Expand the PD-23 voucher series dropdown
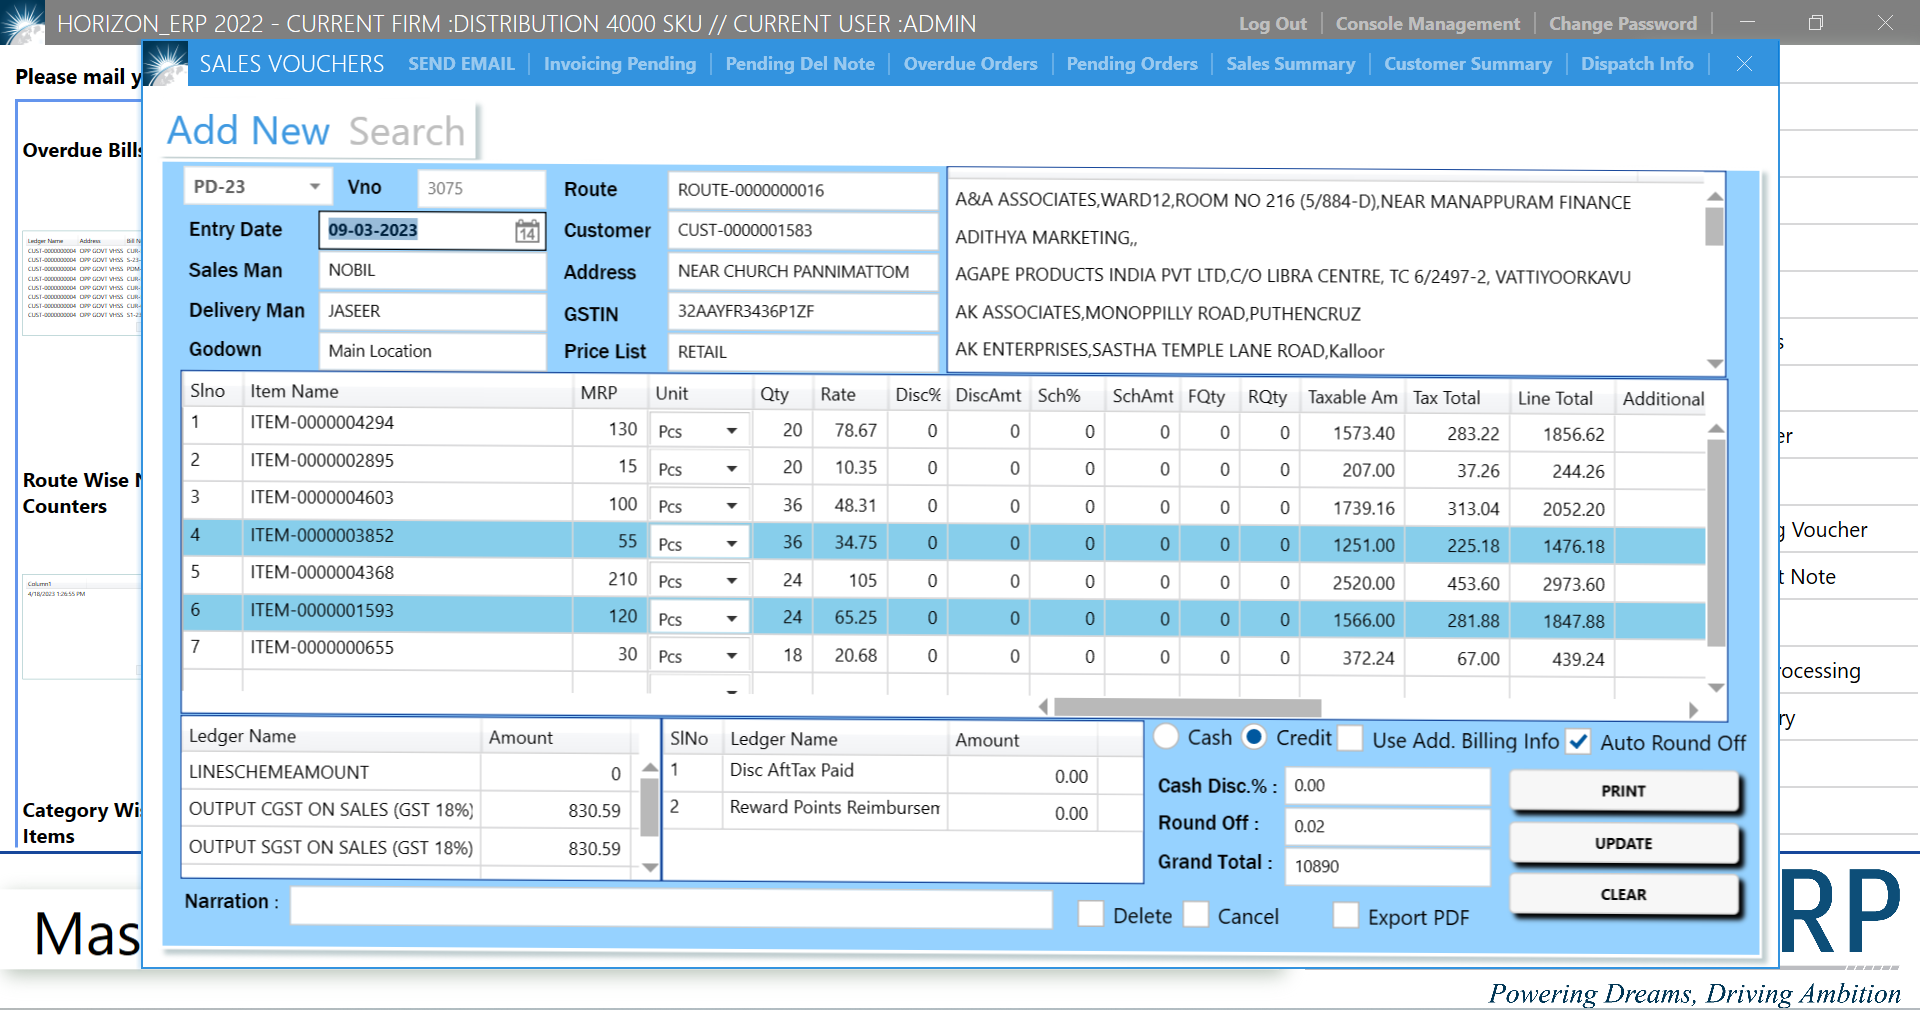This screenshot has height=1010, width=1920. 314,187
